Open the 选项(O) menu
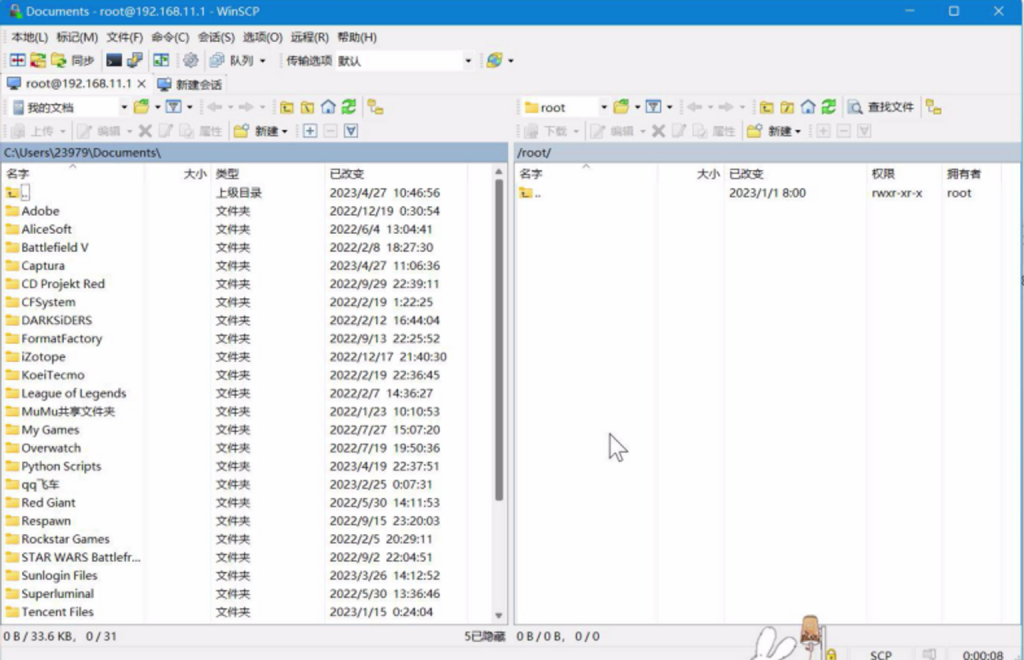The width and height of the screenshot is (1024, 660). point(263,37)
